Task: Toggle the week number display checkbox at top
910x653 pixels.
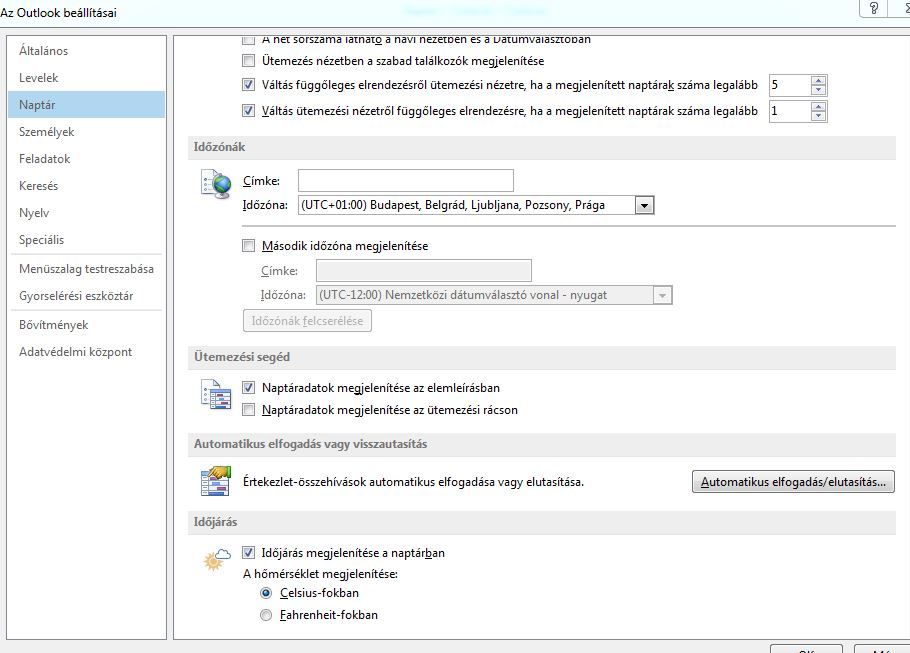Action: [248, 40]
